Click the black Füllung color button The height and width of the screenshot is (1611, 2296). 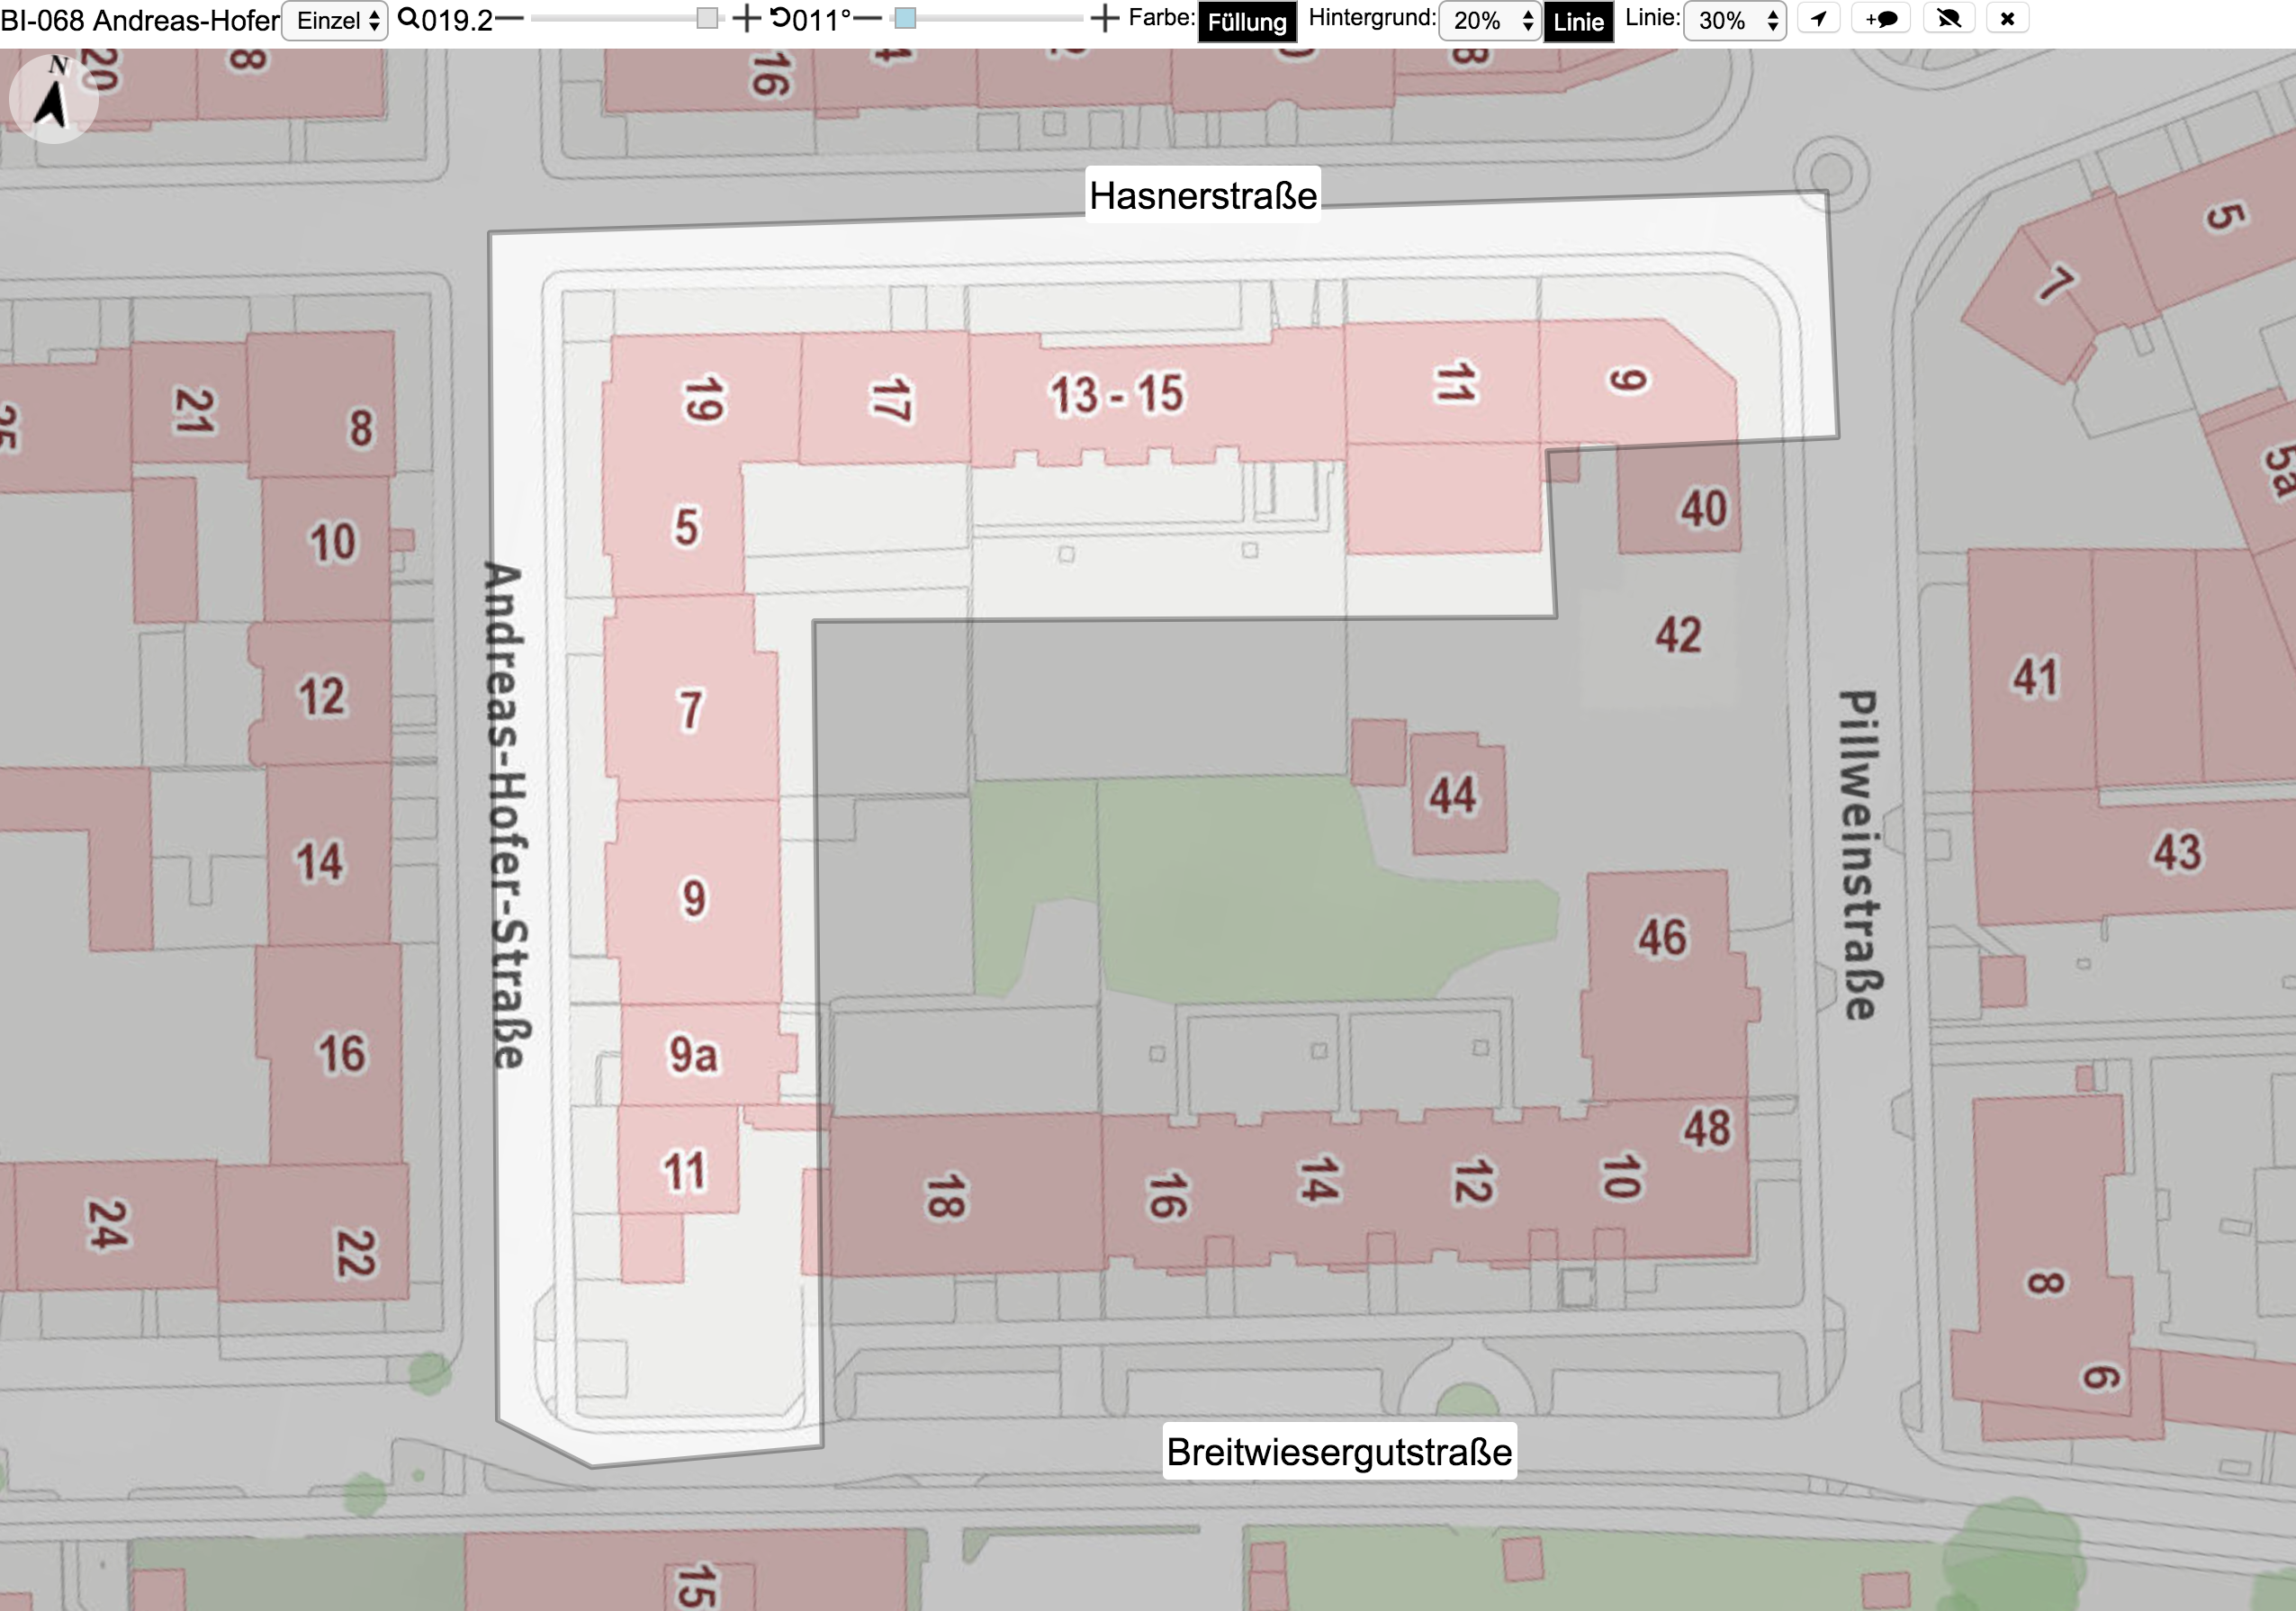[x=1247, y=21]
